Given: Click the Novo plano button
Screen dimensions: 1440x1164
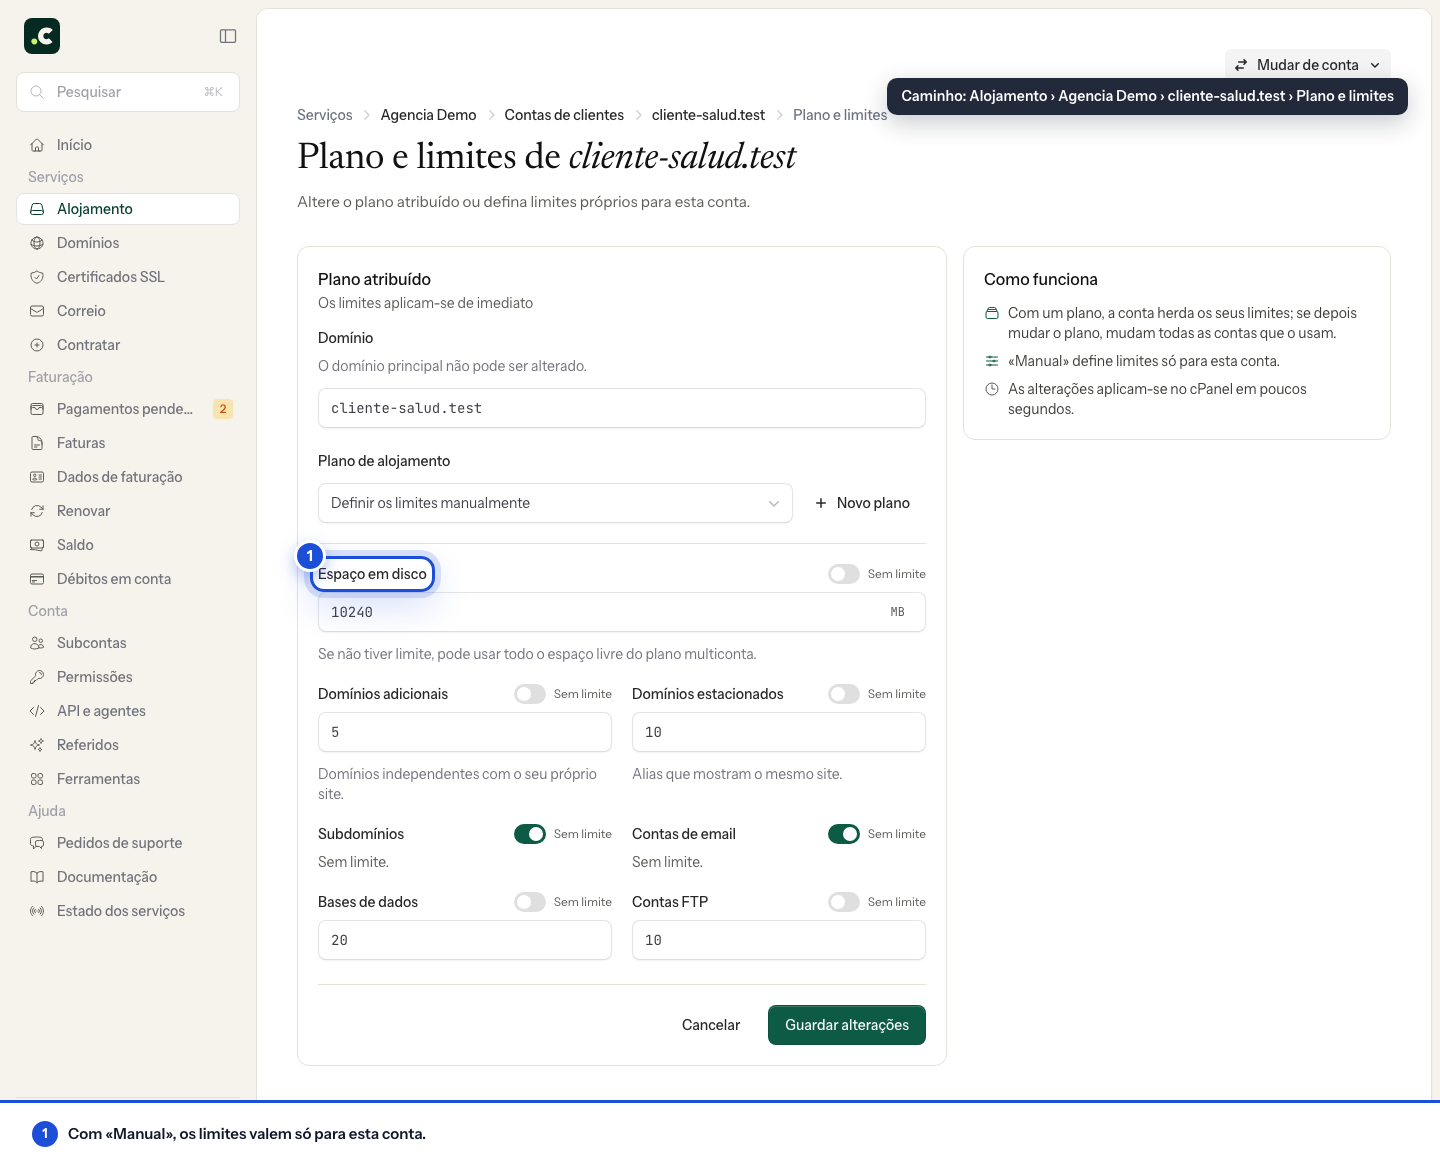Looking at the screenshot, I should pyautogui.click(x=862, y=503).
